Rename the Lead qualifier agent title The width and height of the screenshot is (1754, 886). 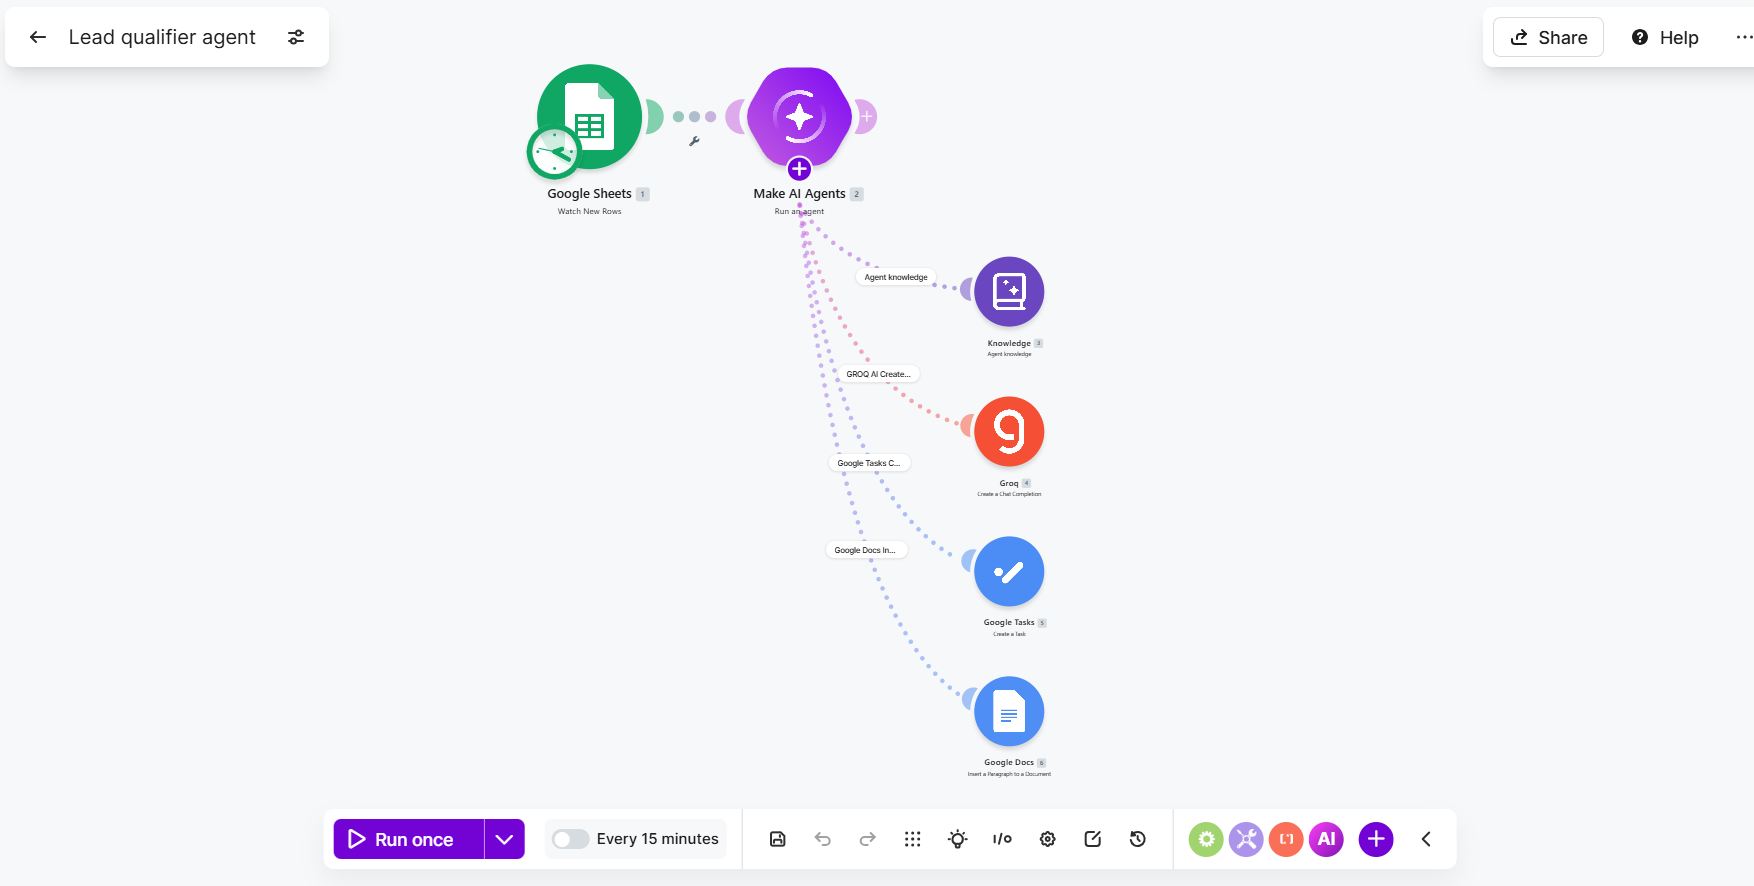(162, 37)
